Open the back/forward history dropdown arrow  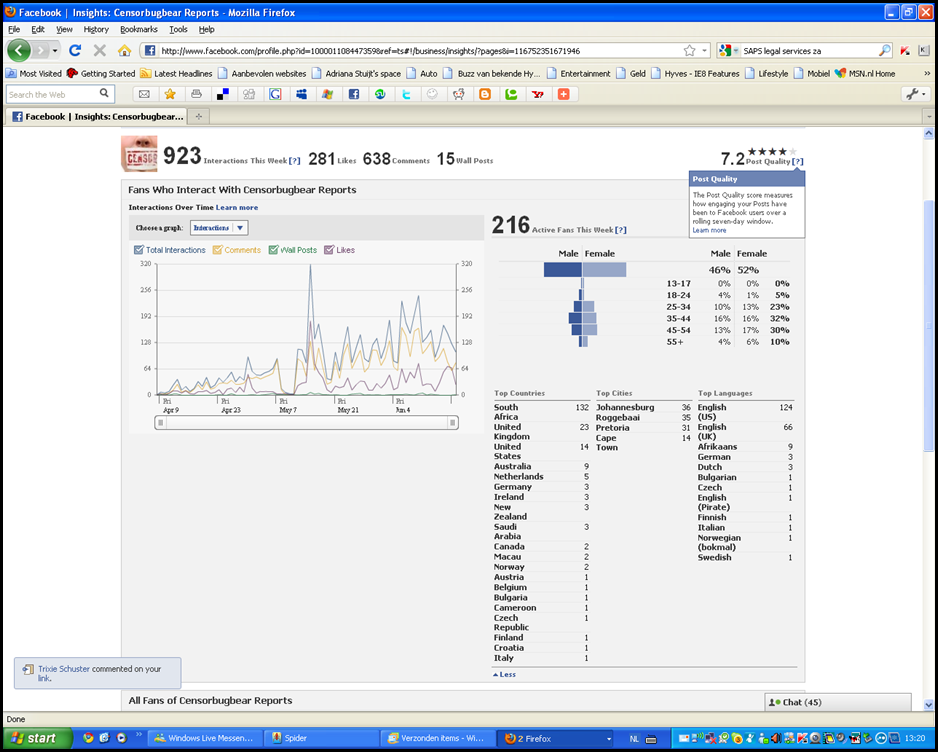pyautogui.click(x=55, y=51)
